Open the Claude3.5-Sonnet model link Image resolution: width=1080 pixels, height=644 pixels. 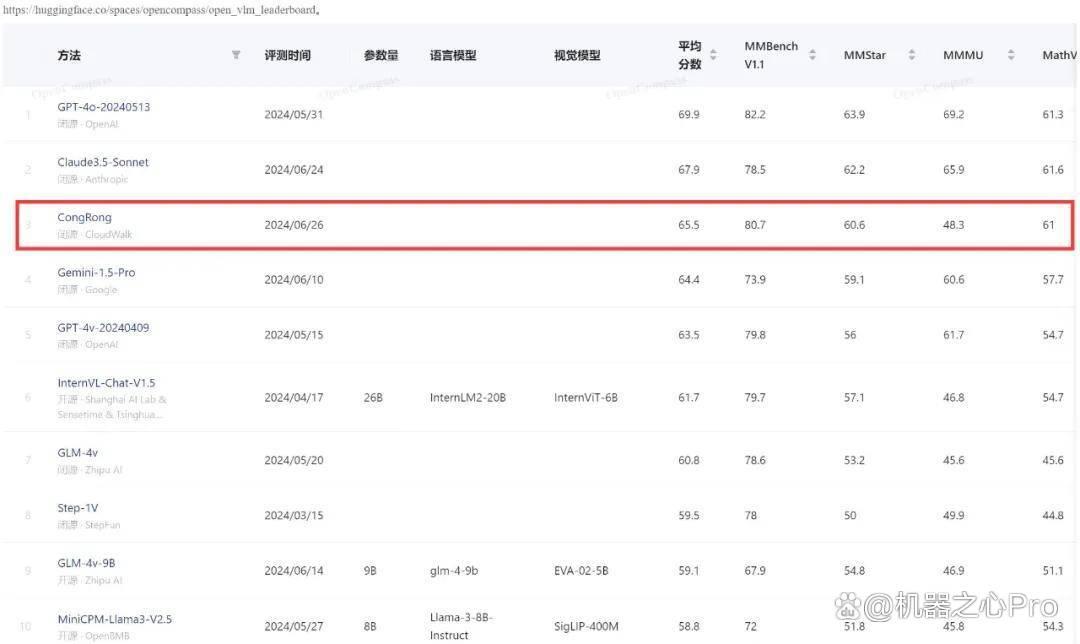pos(103,162)
